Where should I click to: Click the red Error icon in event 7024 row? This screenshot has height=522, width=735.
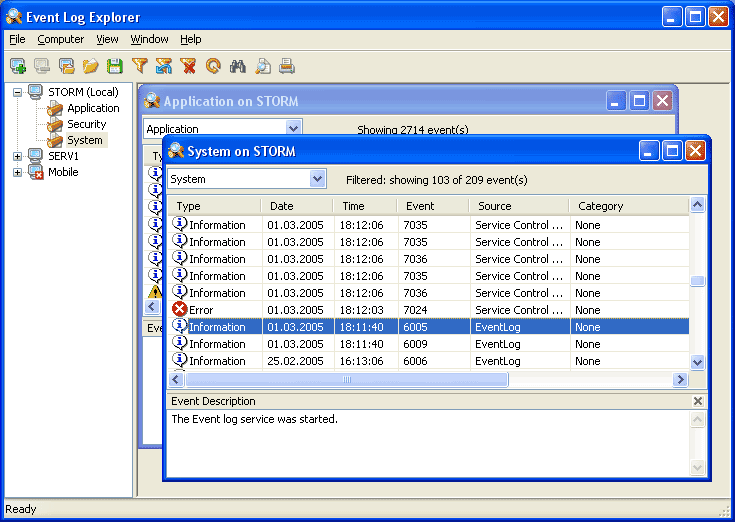[x=180, y=309]
